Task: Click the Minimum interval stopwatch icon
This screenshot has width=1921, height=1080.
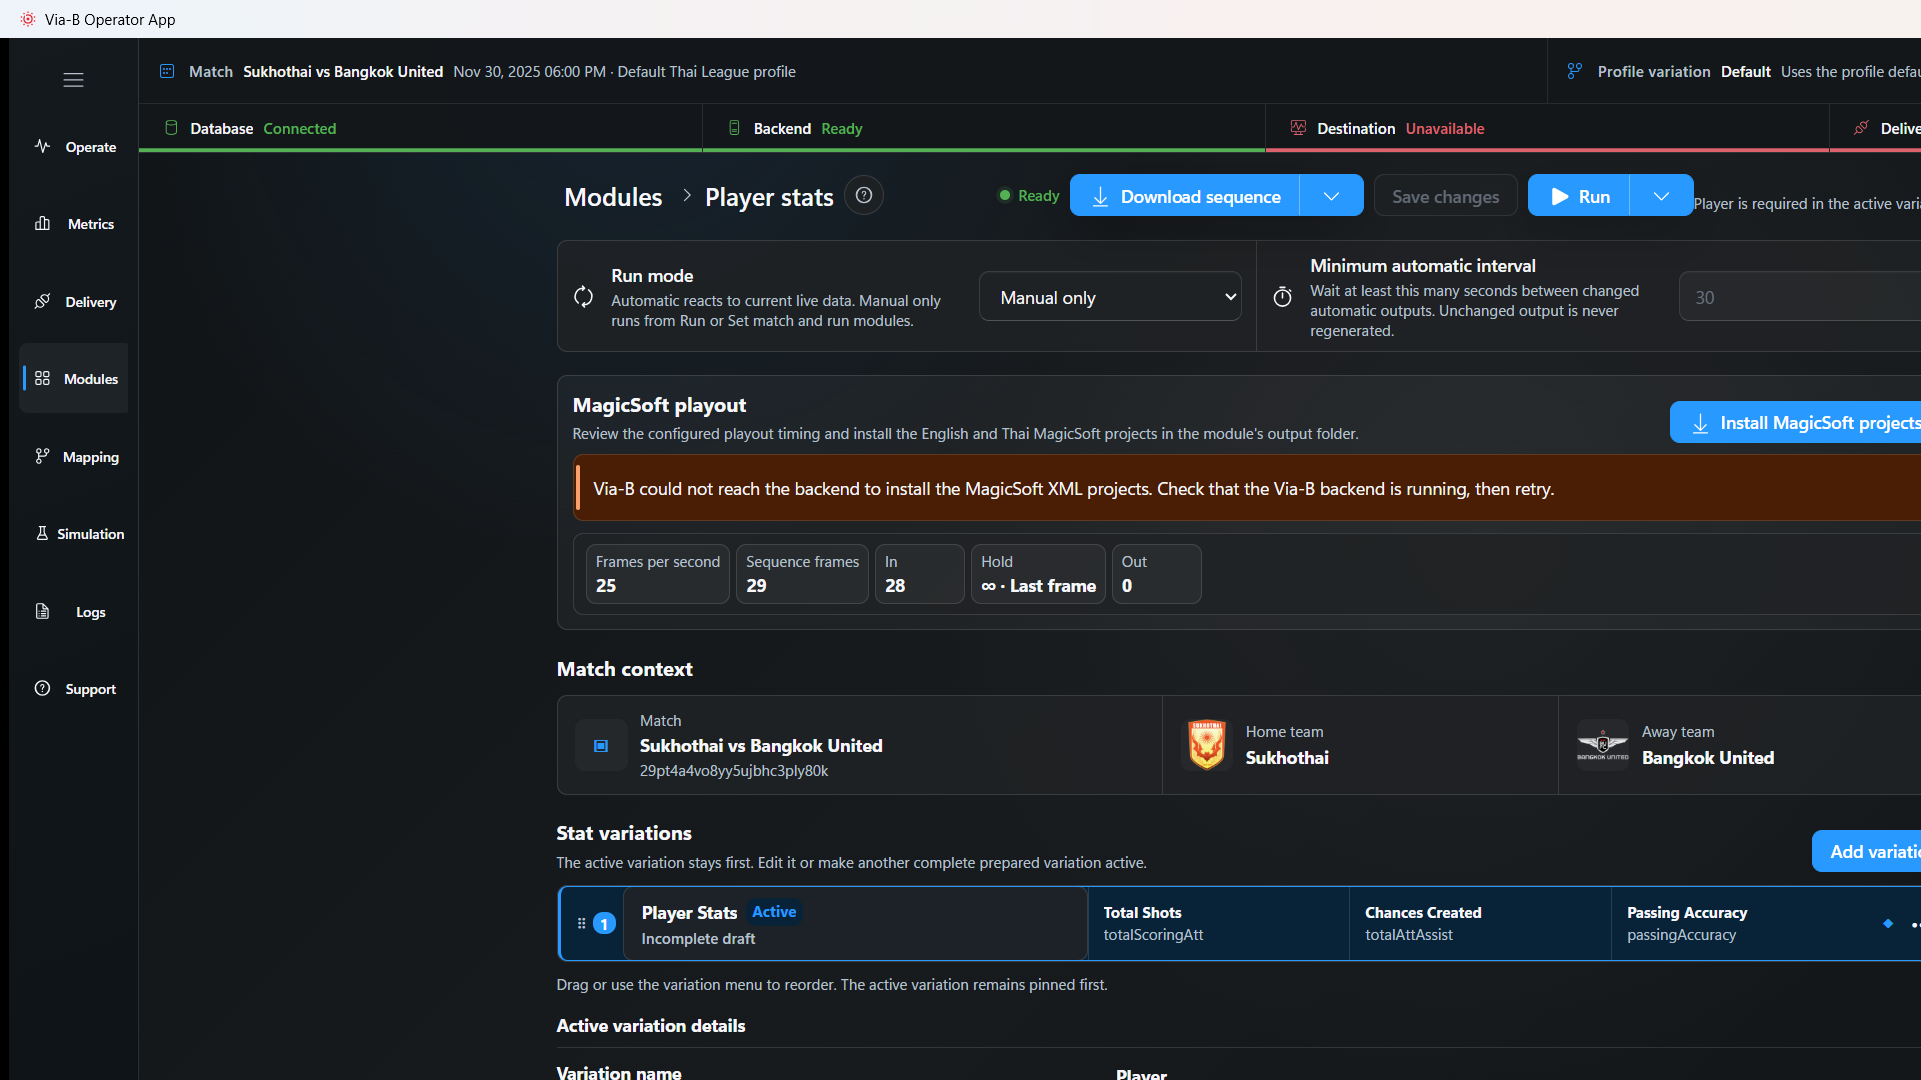Action: tap(1282, 297)
